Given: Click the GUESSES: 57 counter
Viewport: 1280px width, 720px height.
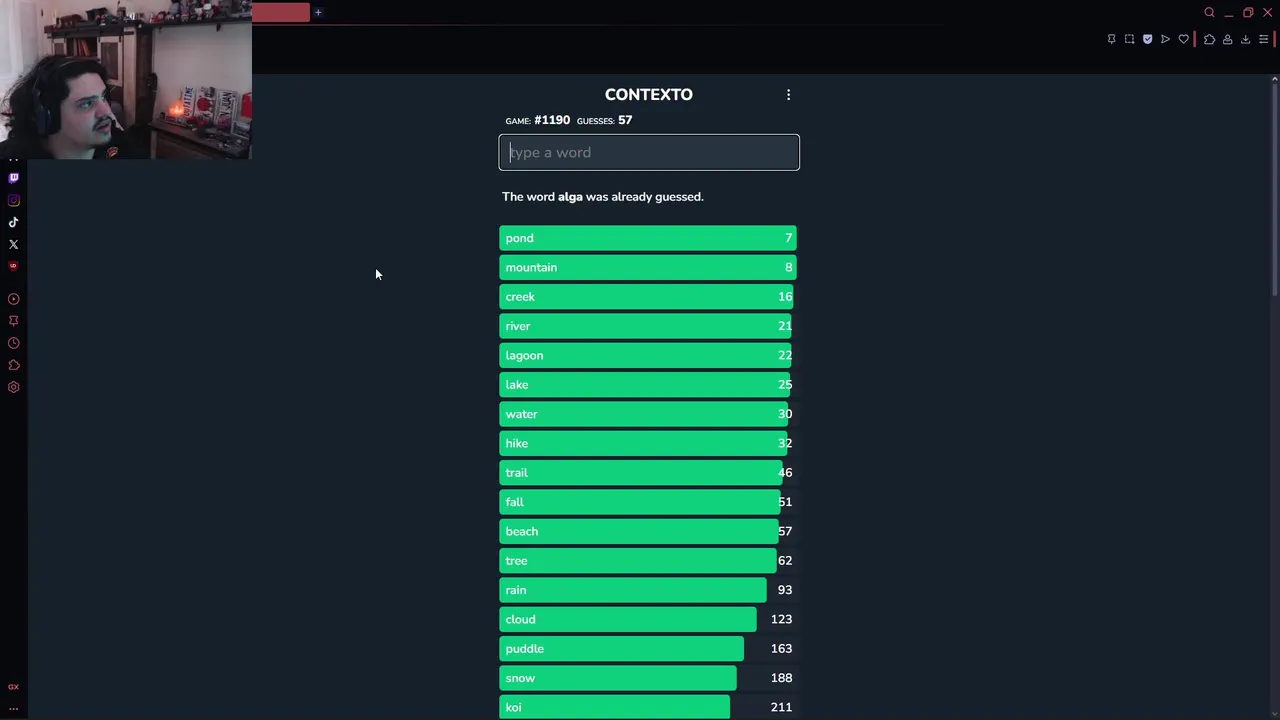Looking at the screenshot, I should pos(604,120).
